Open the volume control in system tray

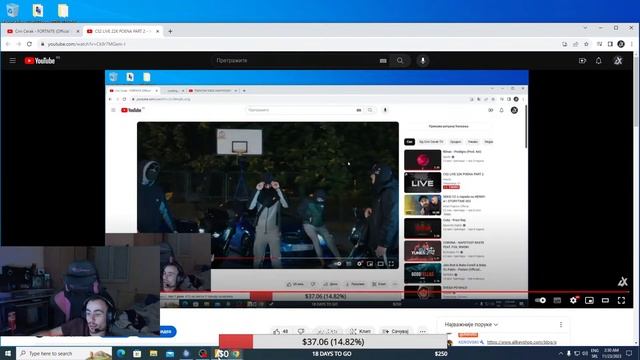(585, 353)
